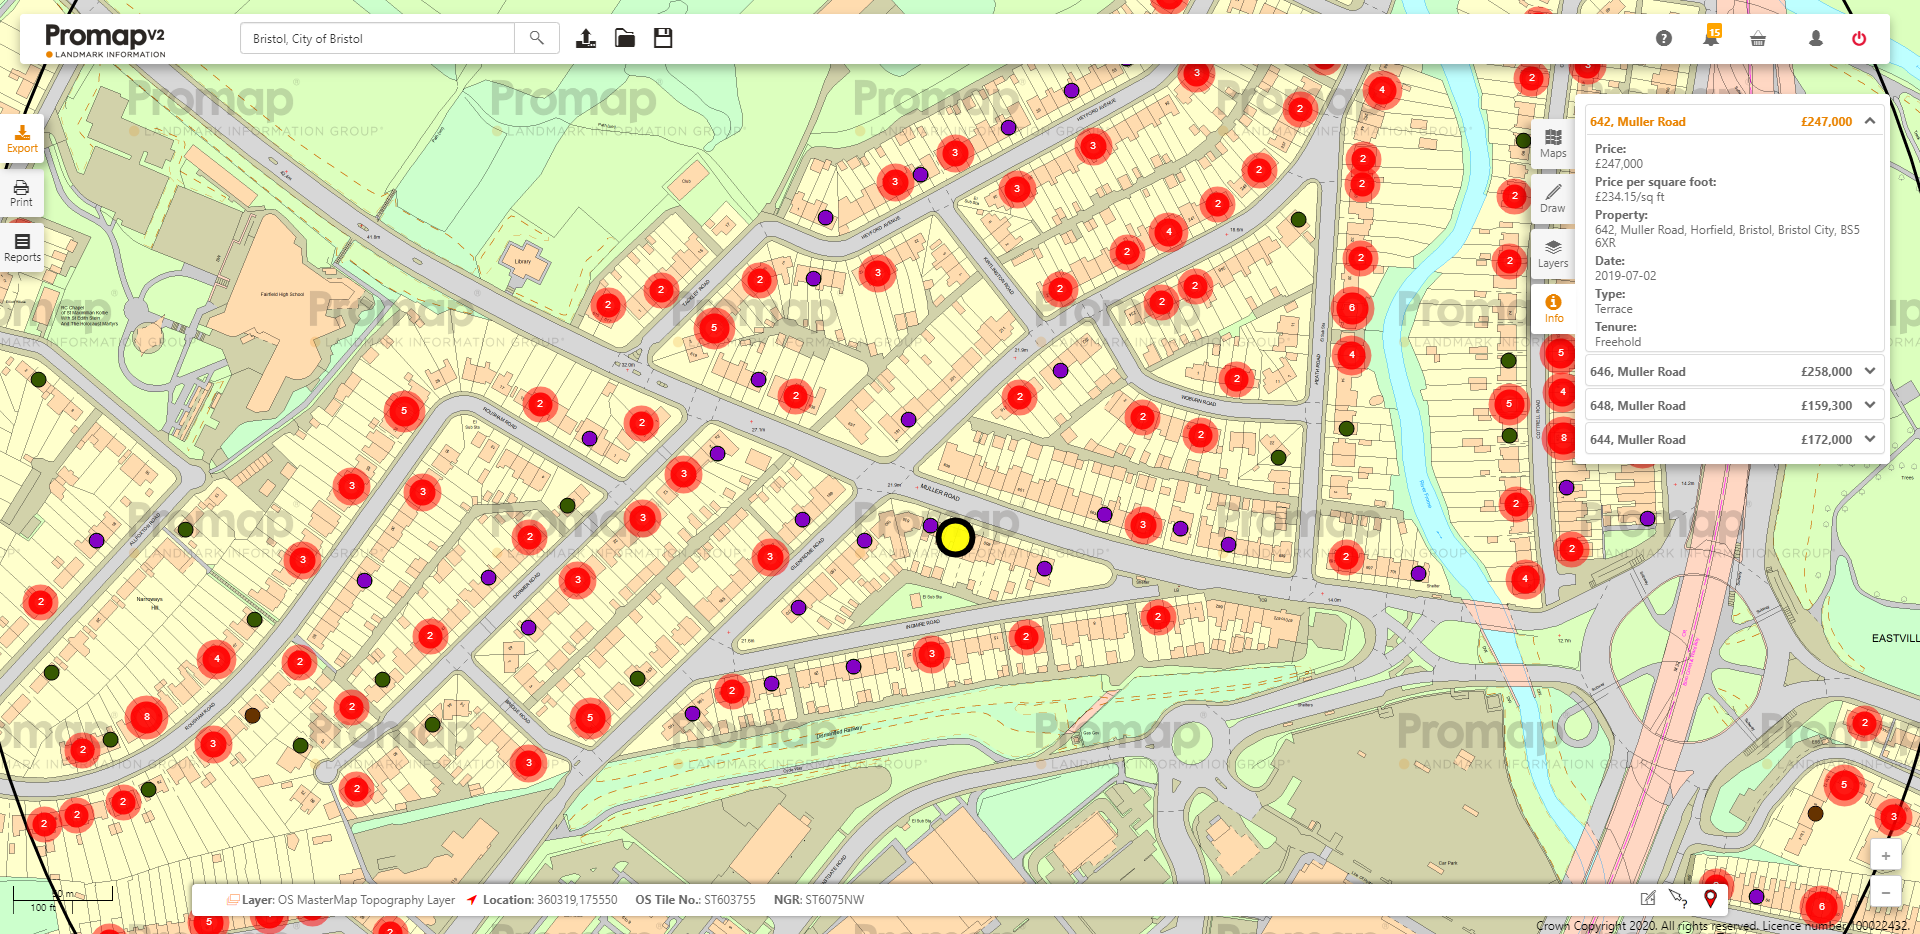This screenshot has width=1920, height=934.
Task: Open the Reports tool
Action: click(x=22, y=247)
